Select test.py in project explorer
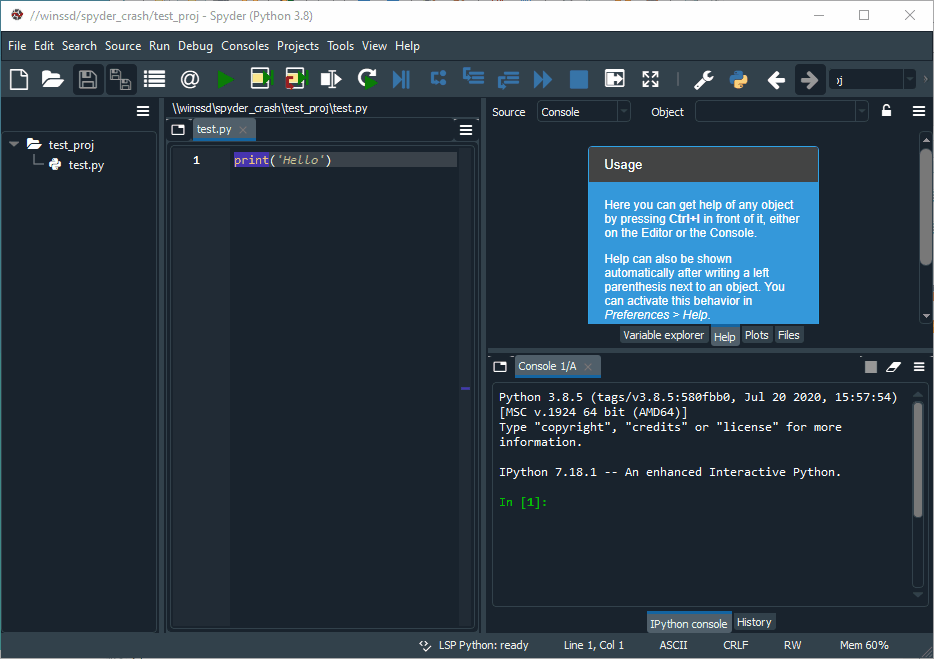 click(86, 165)
